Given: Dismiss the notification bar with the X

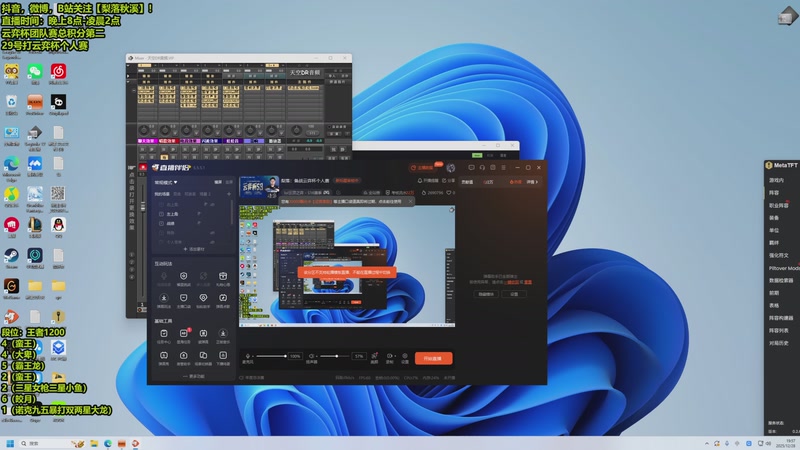Looking at the screenshot, I should [410, 202].
